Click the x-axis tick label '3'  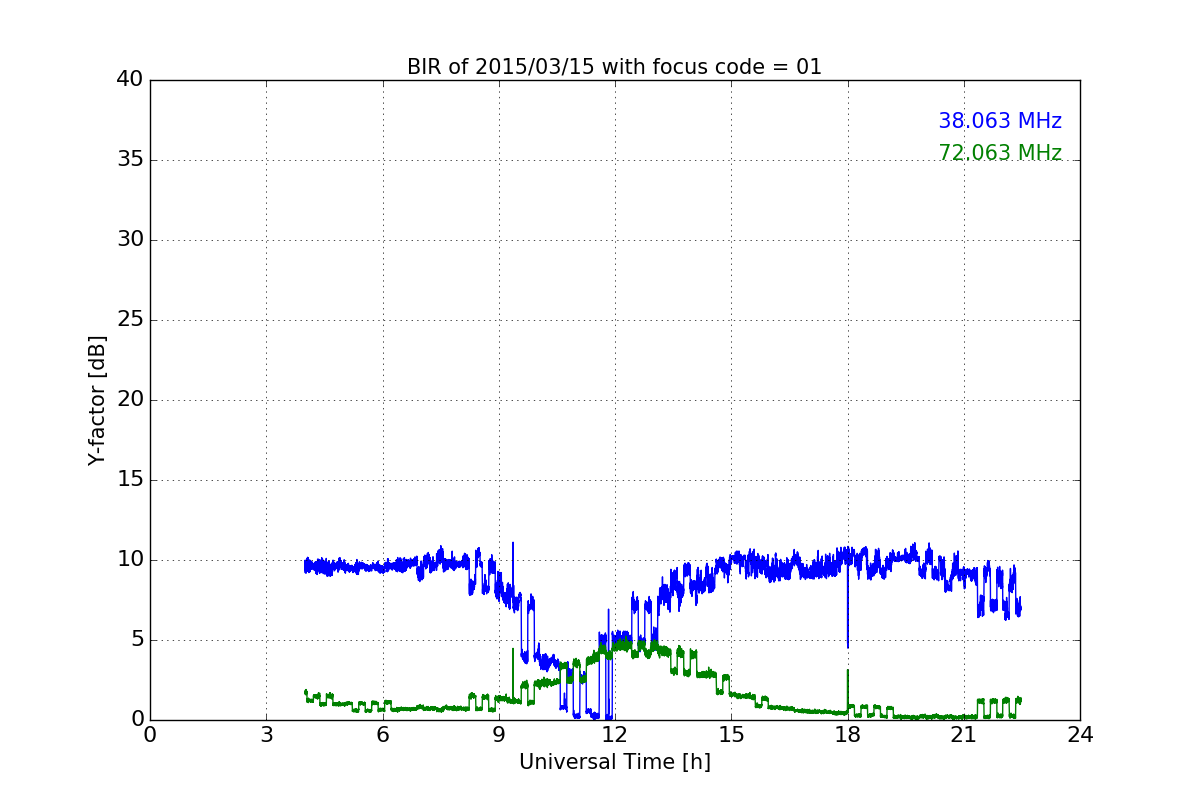pyautogui.click(x=266, y=735)
